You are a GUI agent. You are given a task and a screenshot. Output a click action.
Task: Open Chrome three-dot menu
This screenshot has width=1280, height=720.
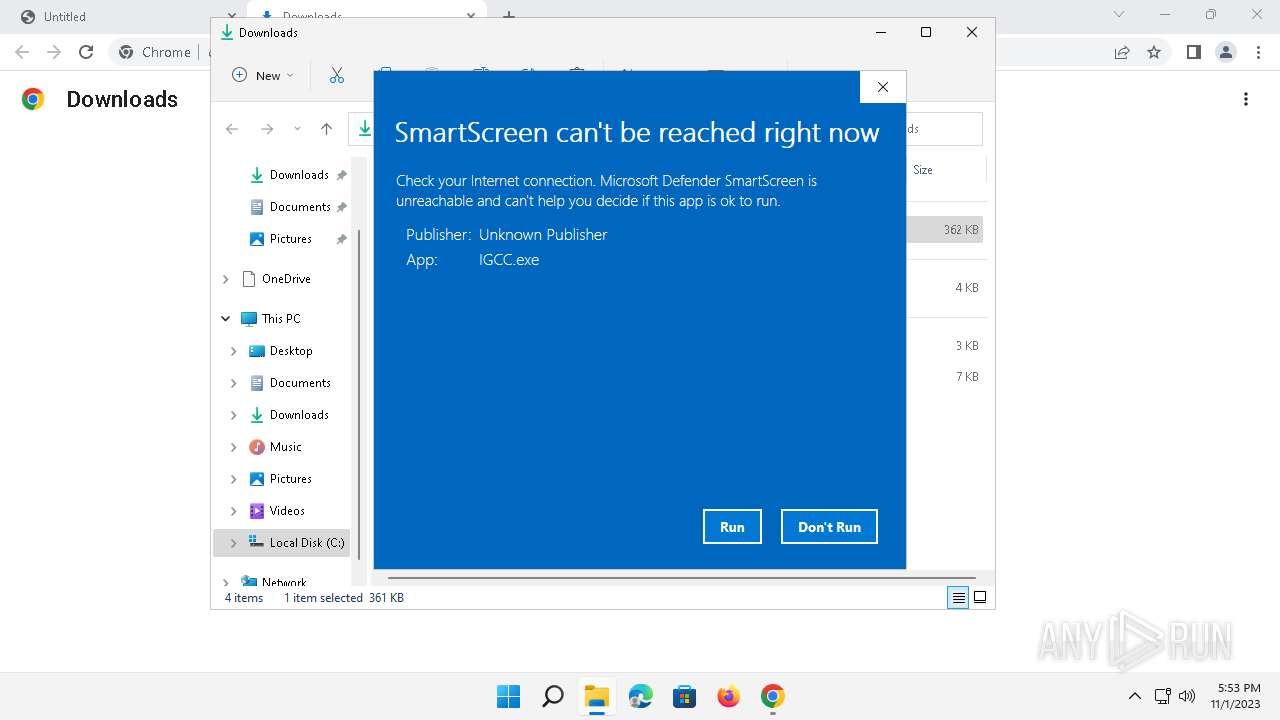coord(1257,52)
